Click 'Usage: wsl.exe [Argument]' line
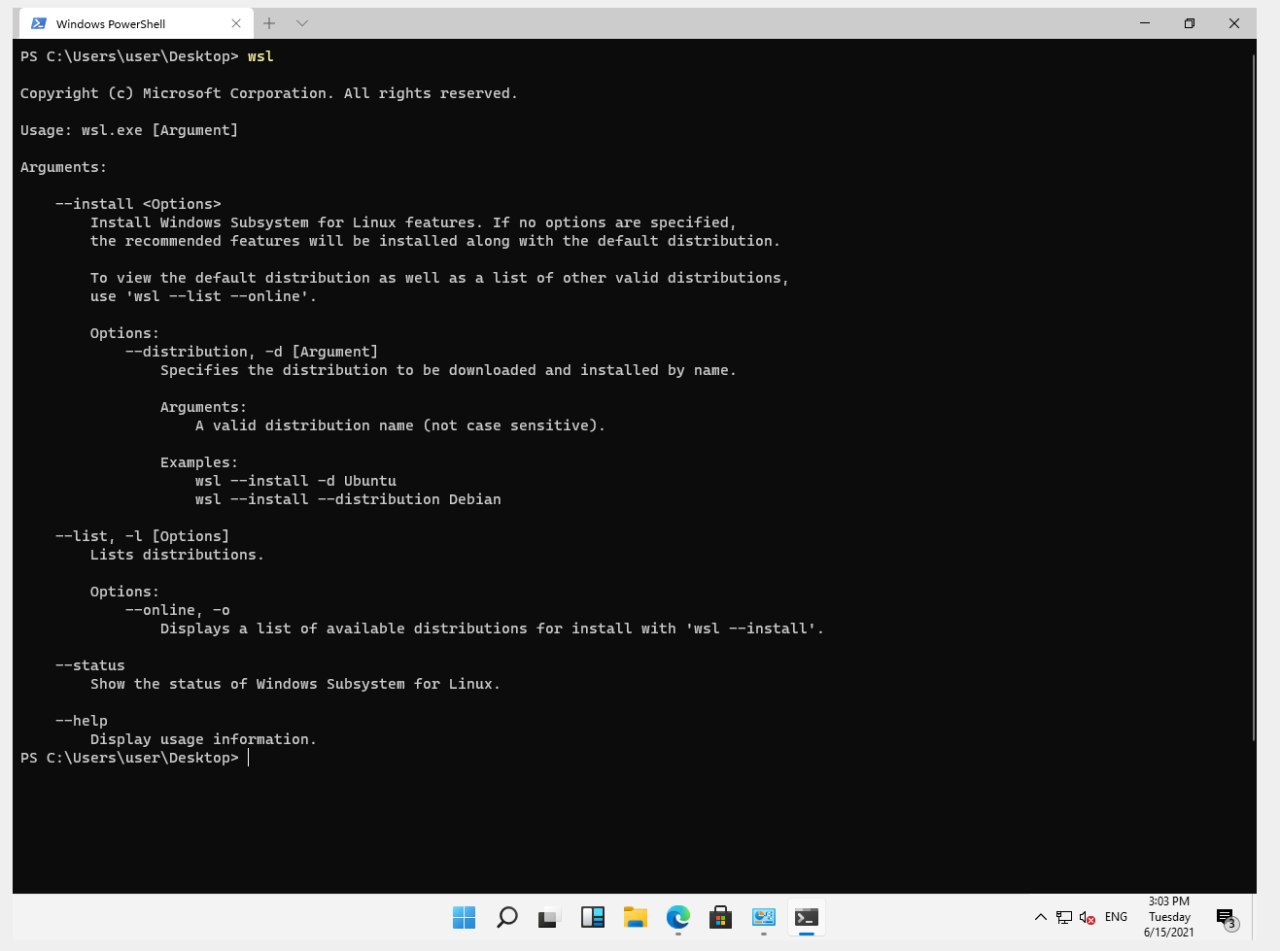This screenshot has width=1280, height=951. click(x=129, y=130)
